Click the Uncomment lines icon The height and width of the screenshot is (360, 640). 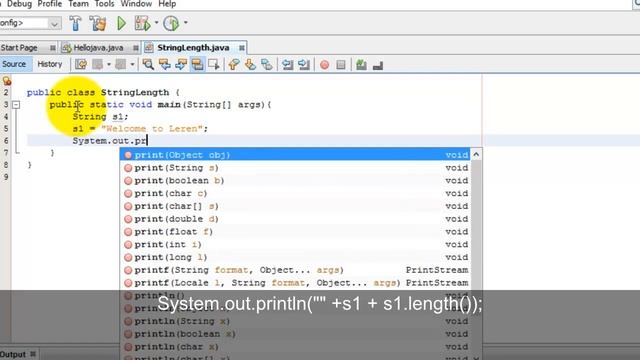pos(378,65)
